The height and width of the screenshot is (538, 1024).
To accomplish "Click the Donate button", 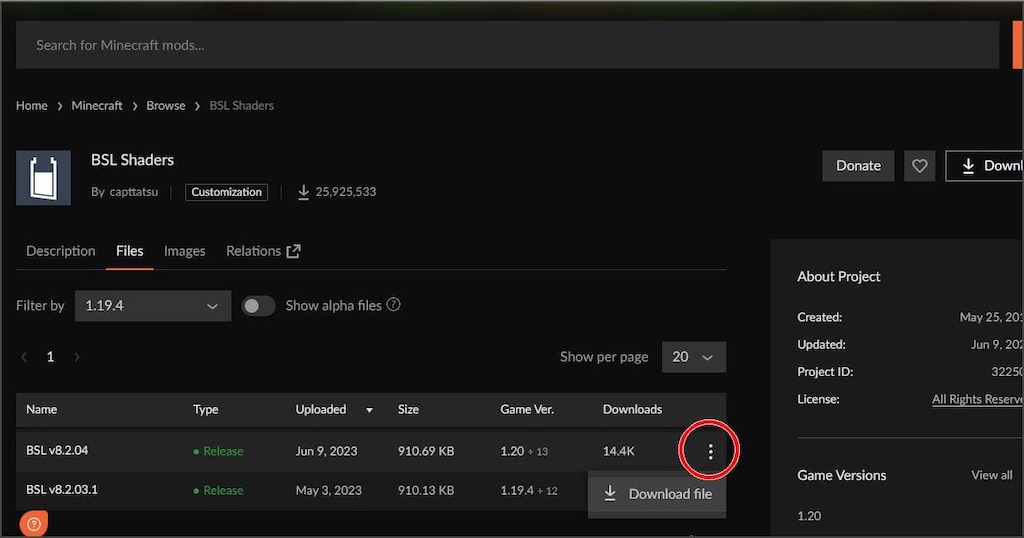I will point(858,166).
